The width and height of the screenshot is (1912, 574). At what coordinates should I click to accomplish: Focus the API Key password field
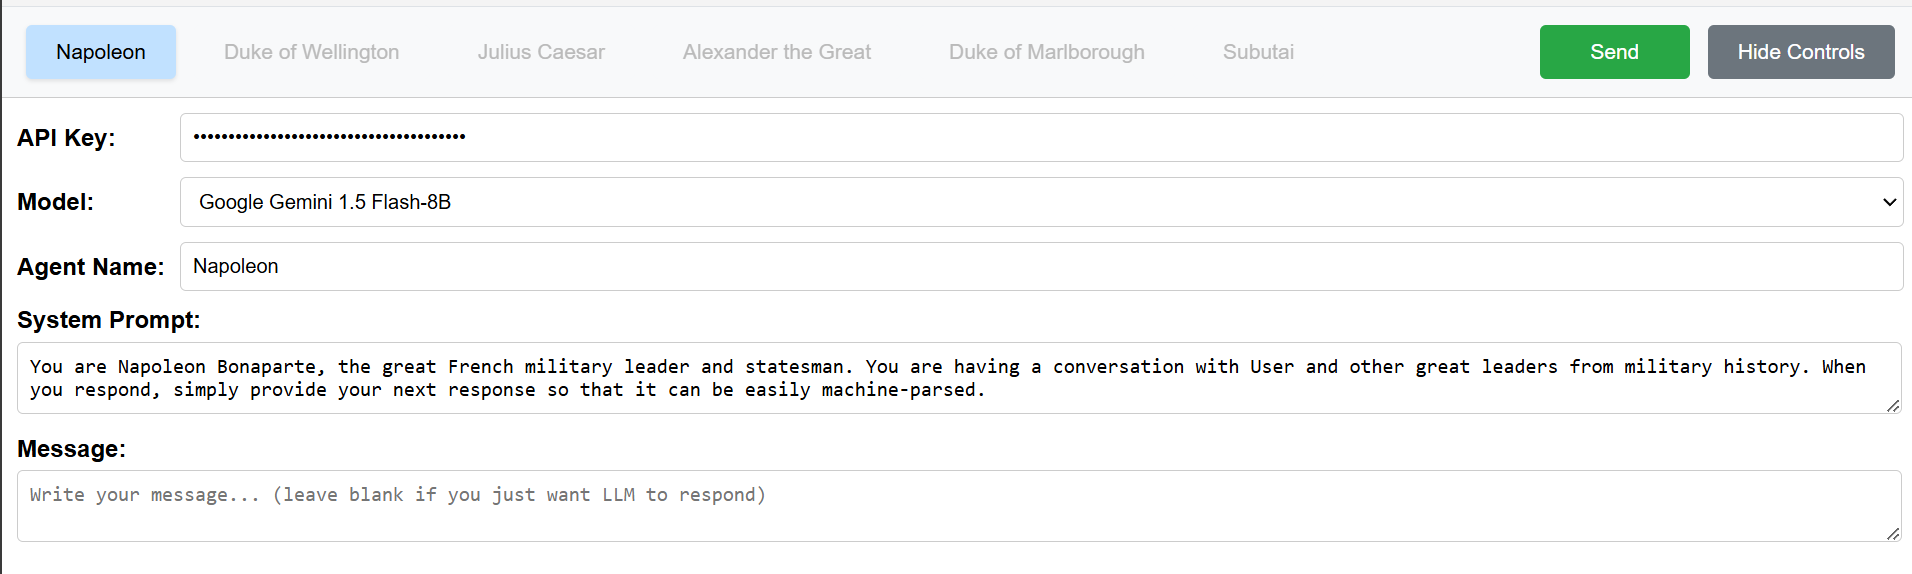(x=1040, y=137)
